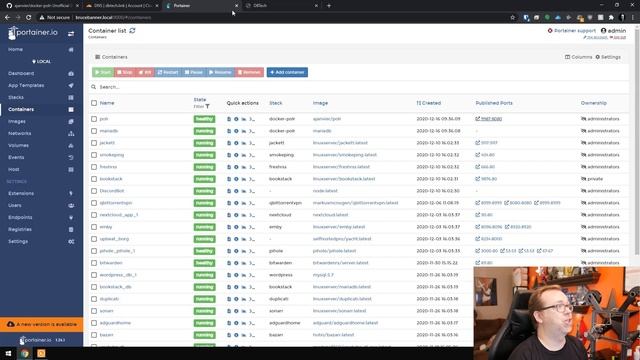640x360 pixels.
Task: Open logs quick action for bookstack container
Action: [x=229, y=179]
